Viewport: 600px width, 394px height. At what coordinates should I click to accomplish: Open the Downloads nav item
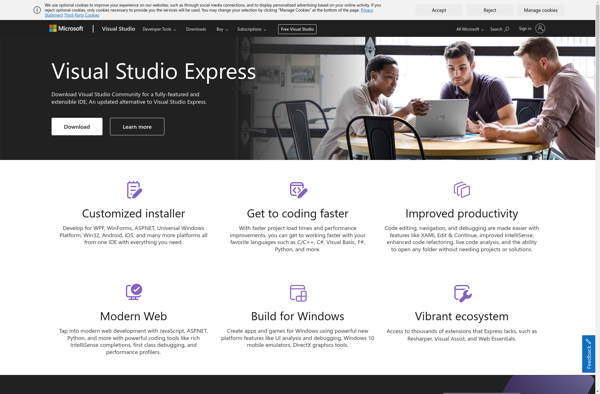(x=196, y=29)
